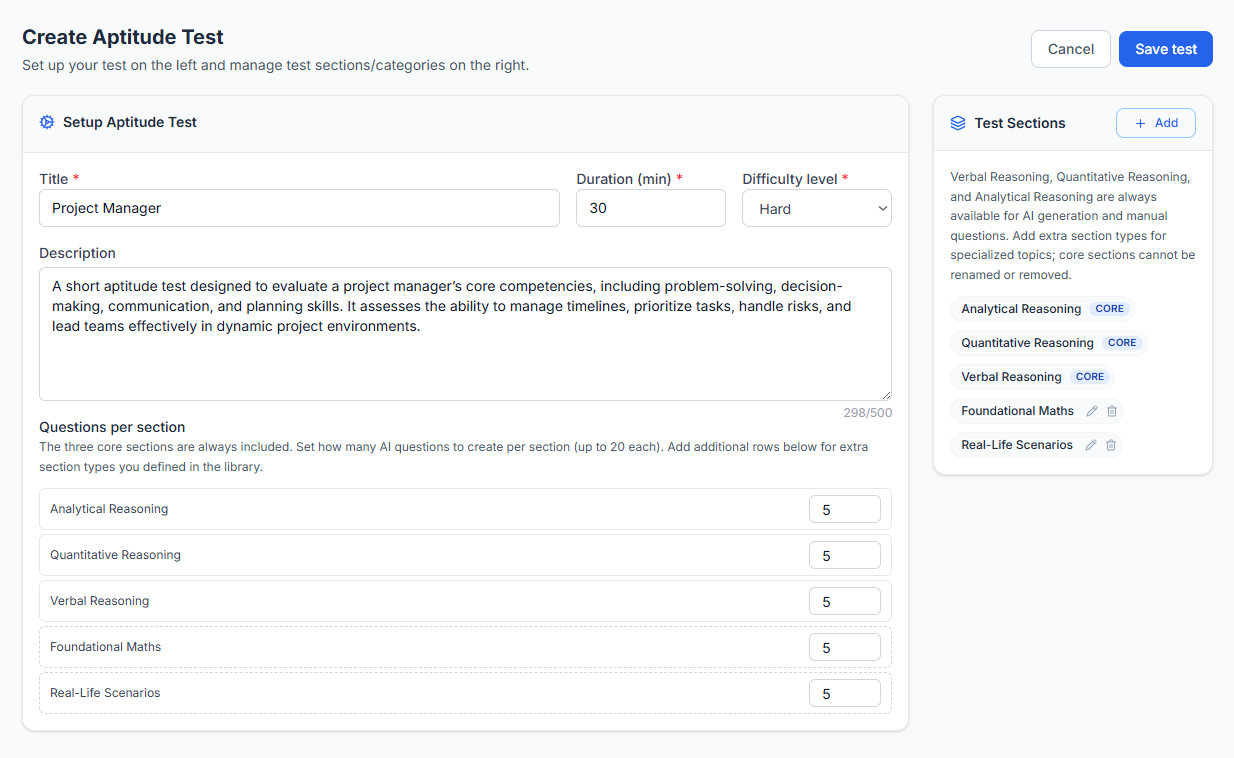
Task: Delete the Foundational Maths section
Action: (1112, 411)
